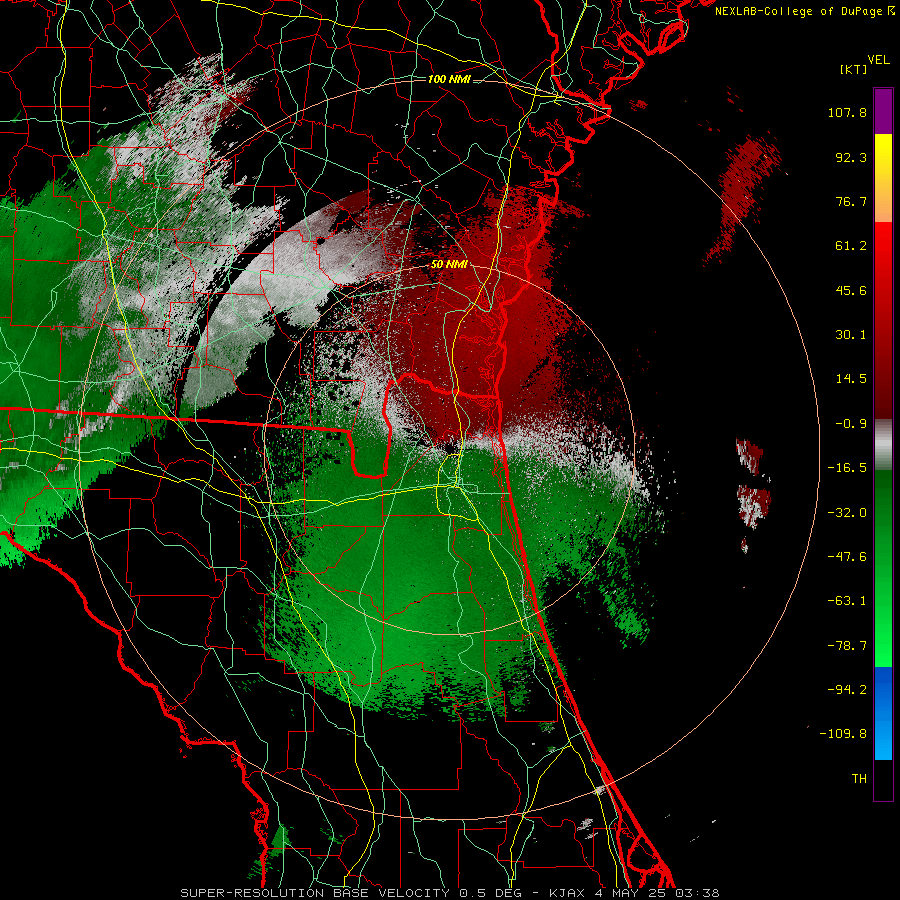Click the -94.2 velocity scale value

pos(847,690)
